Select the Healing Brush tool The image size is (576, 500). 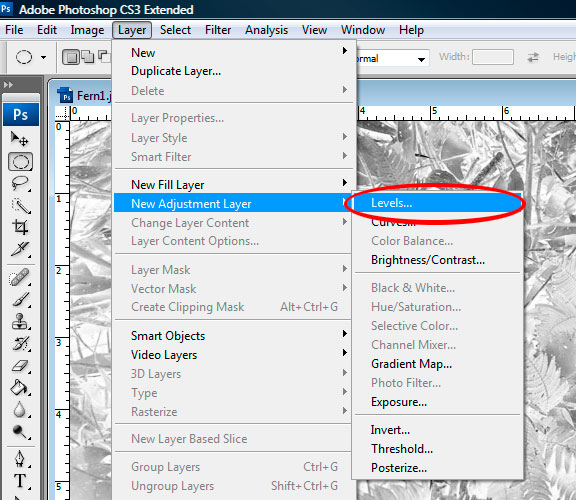coord(19,277)
